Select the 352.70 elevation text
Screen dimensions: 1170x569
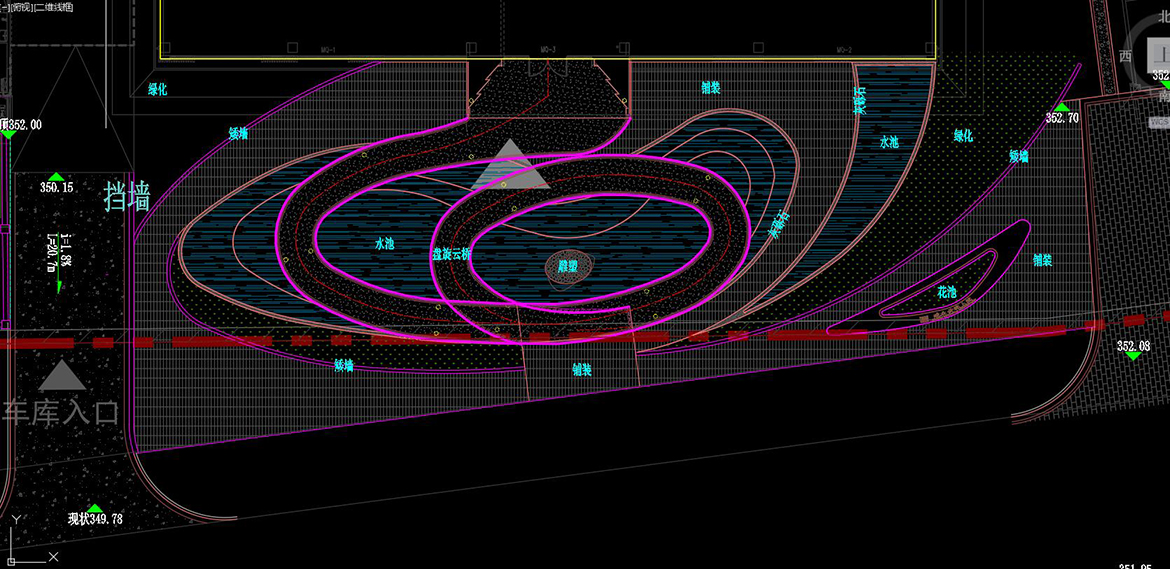[x=1062, y=118]
